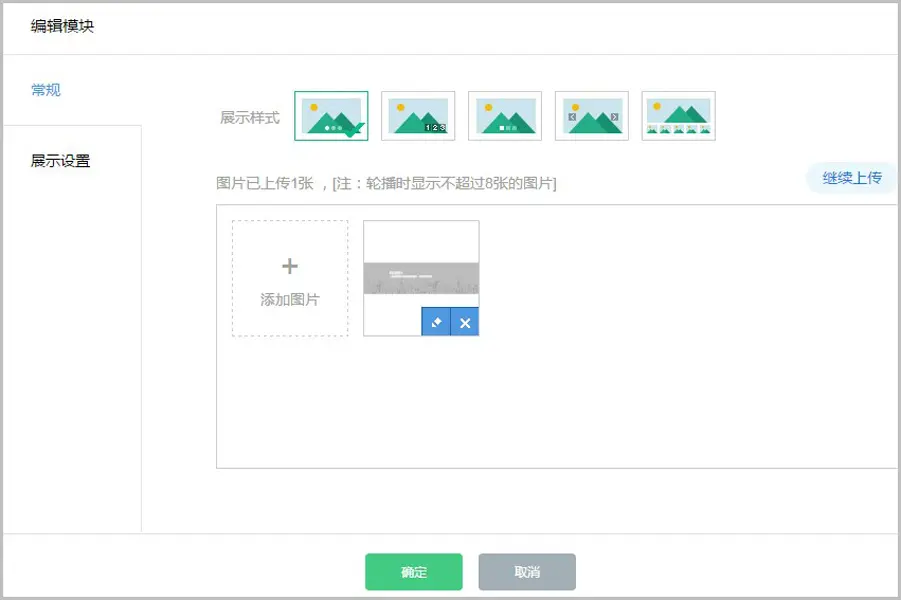Delete the uploaded image with X icon

pos(465,322)
